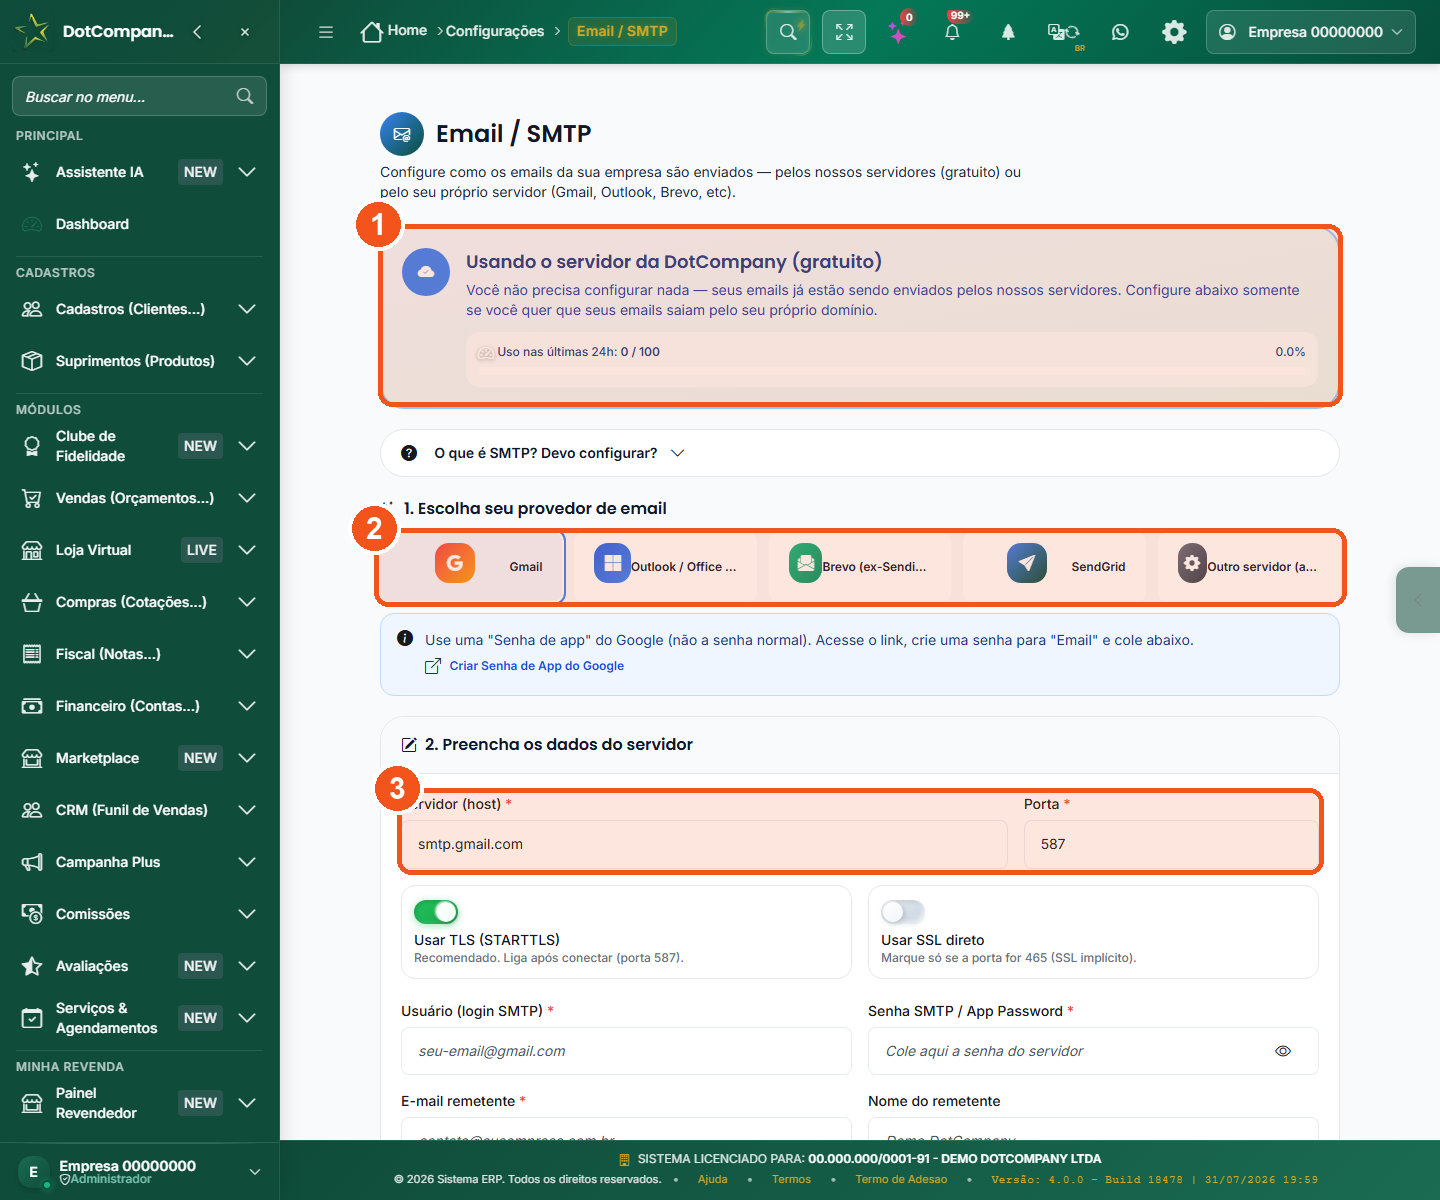Viewport: 1440px width, 1200px height.
Task: Expand the Suprimentos (Produtos) submenu chevron
Action: (247, 361)
